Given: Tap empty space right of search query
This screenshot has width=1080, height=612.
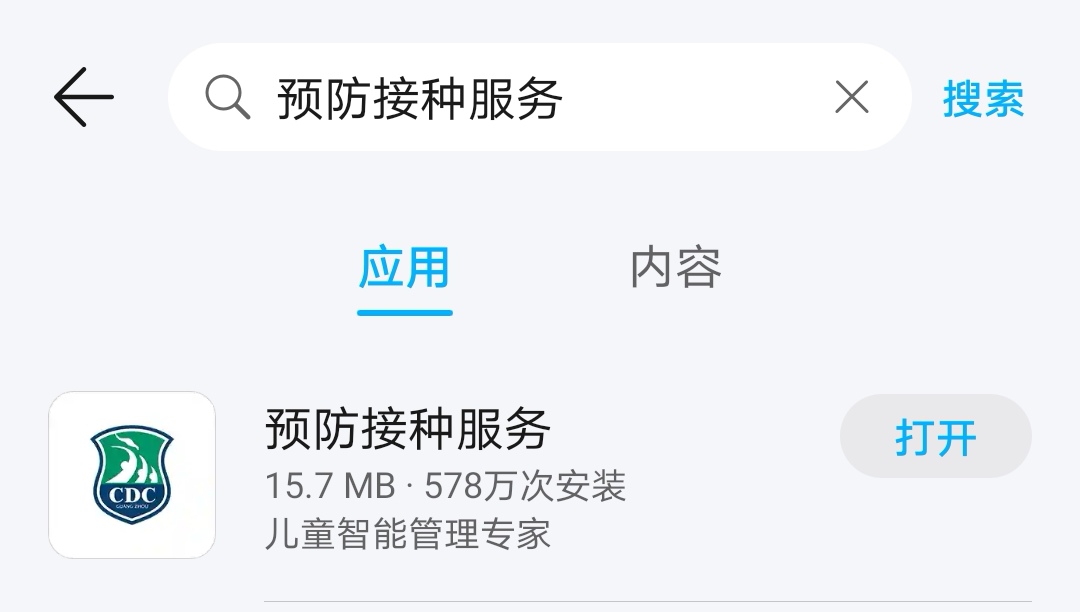Looking at the screenshot, I should (x=696, y=97).
